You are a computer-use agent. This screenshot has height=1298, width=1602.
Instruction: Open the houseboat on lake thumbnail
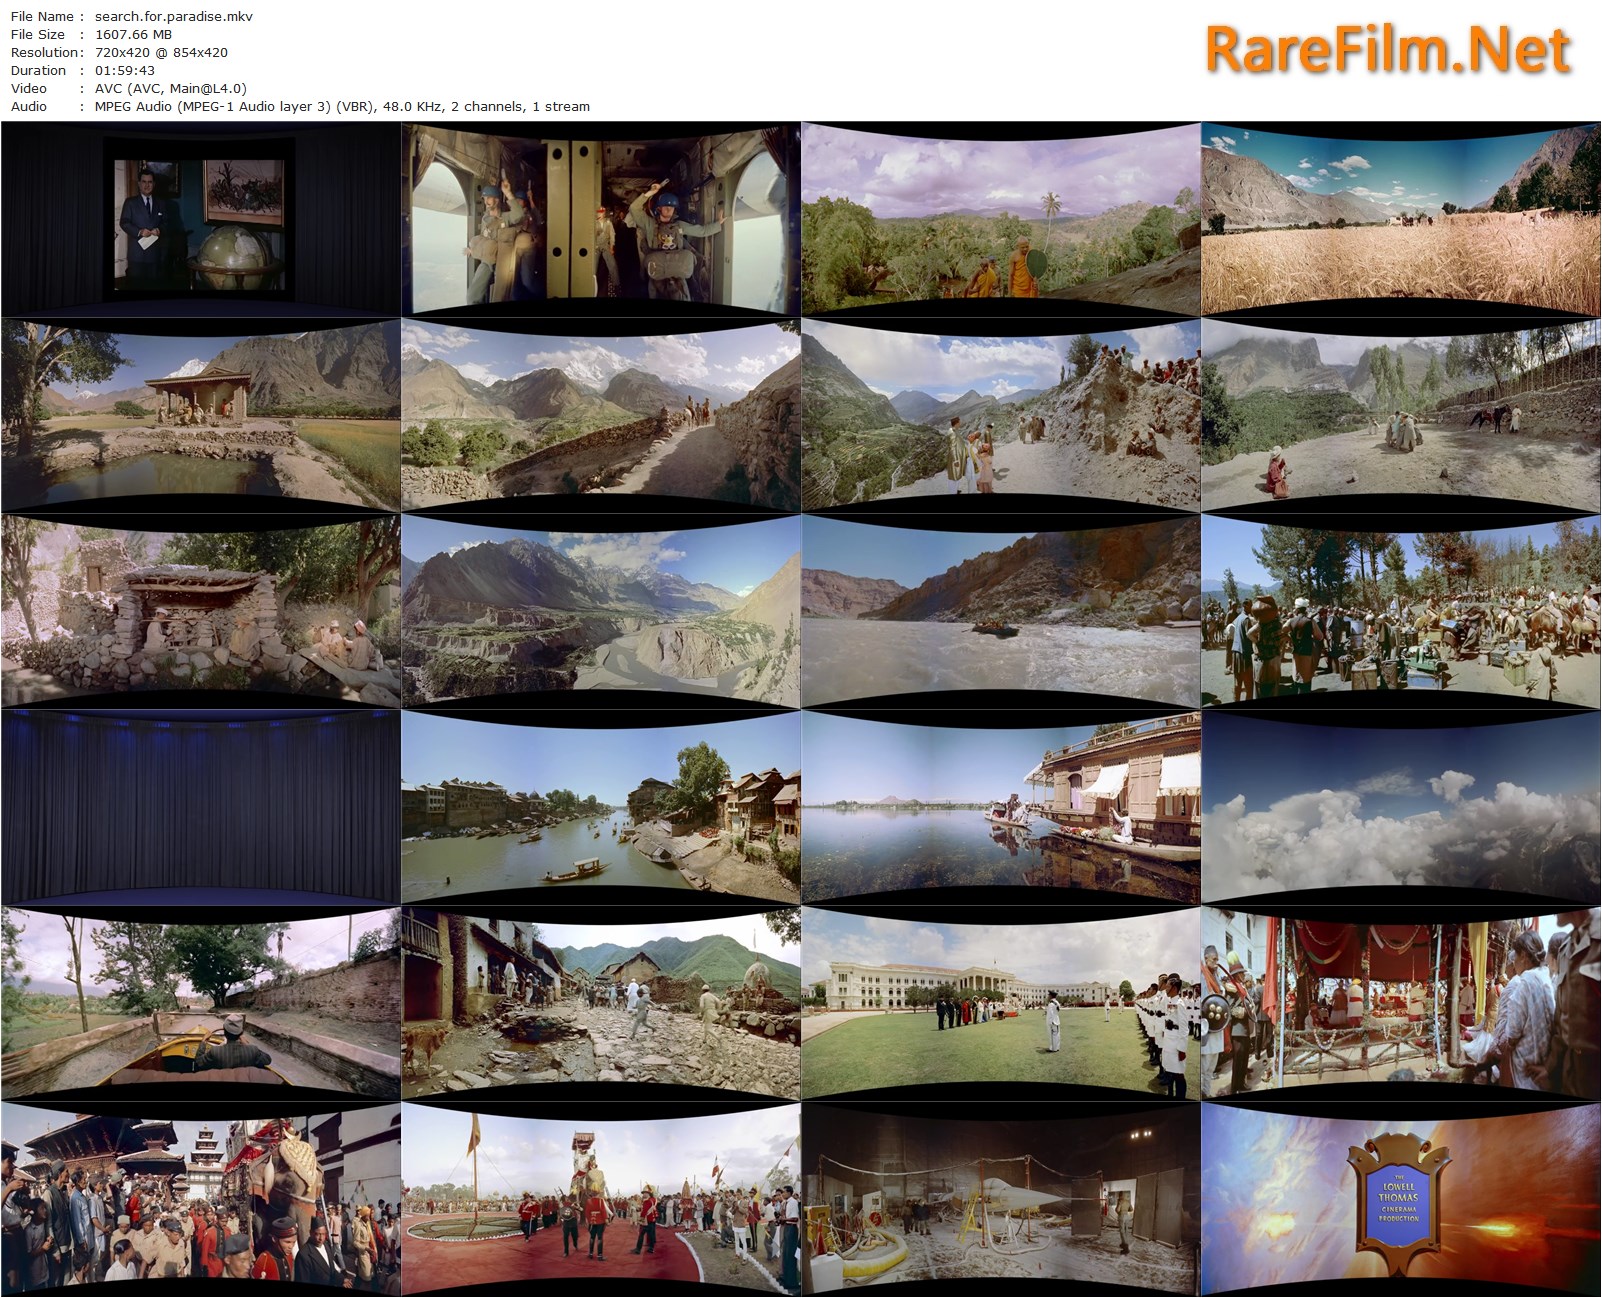[1001, 807]
